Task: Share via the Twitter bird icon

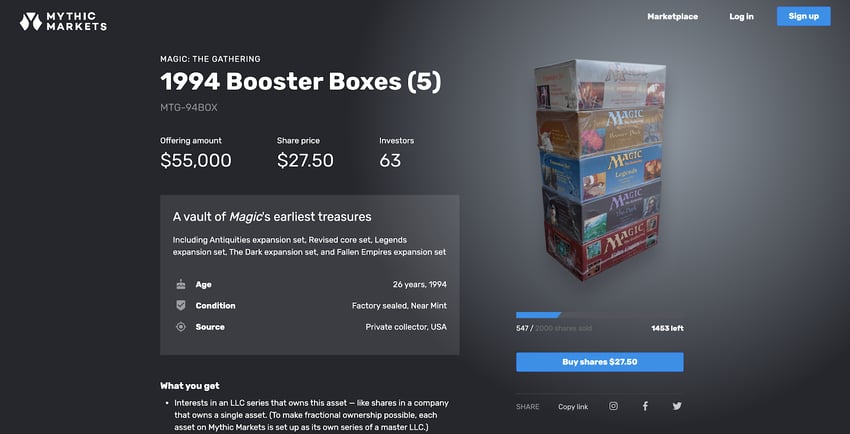Action: coord(677,406)
